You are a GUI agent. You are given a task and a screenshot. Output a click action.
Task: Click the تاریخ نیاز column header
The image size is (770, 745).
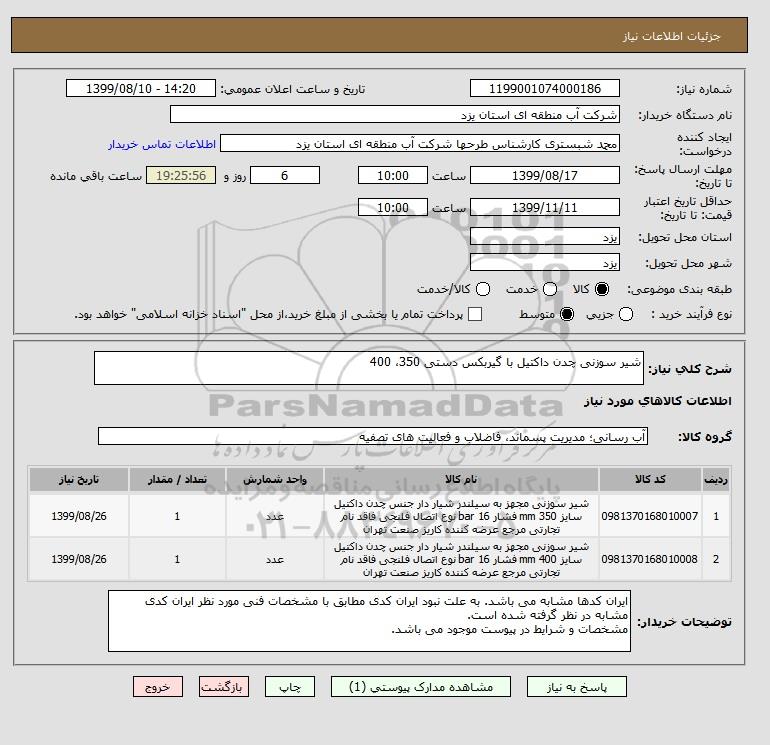click(x=79, y=479)
